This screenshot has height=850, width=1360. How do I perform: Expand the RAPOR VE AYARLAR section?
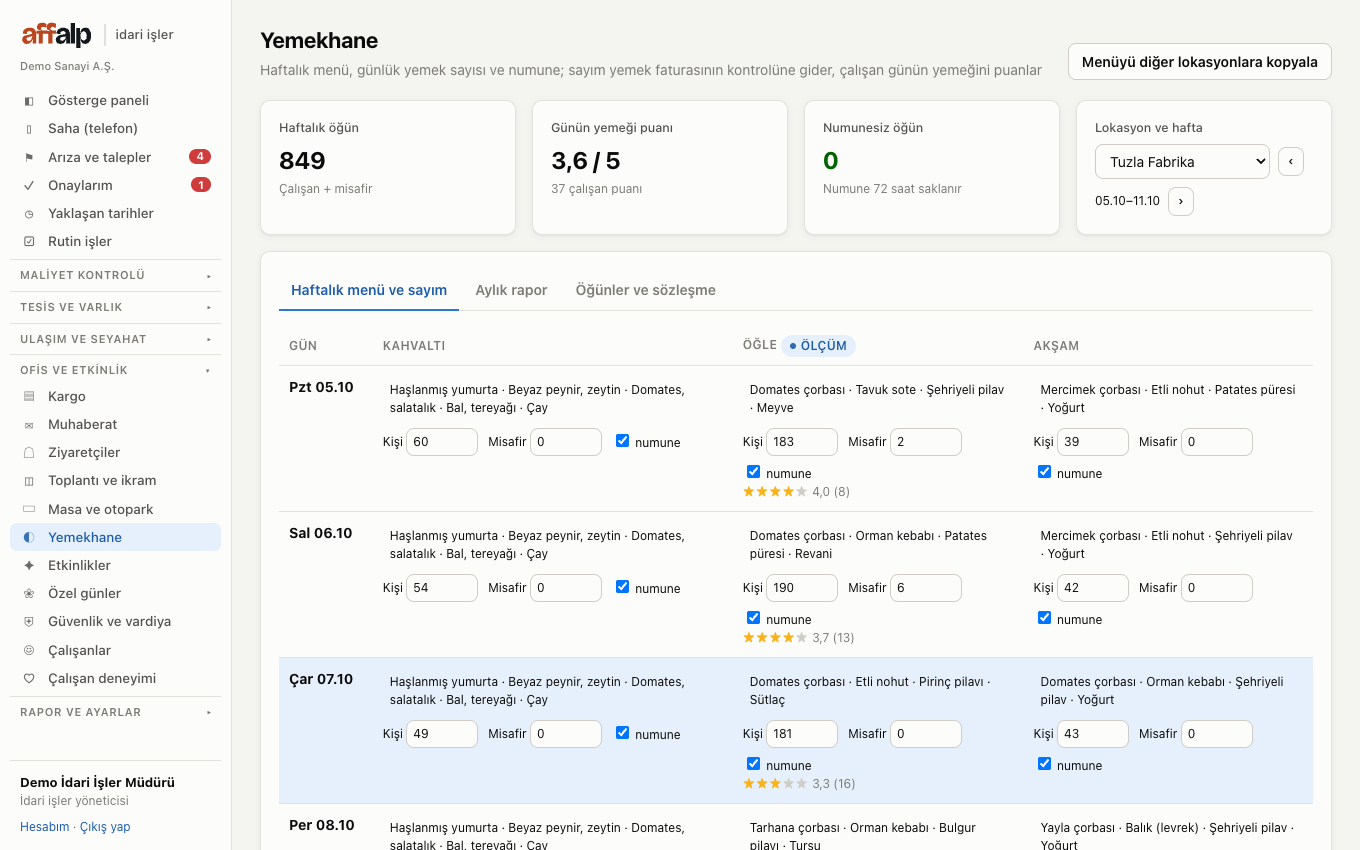[115, 712]
